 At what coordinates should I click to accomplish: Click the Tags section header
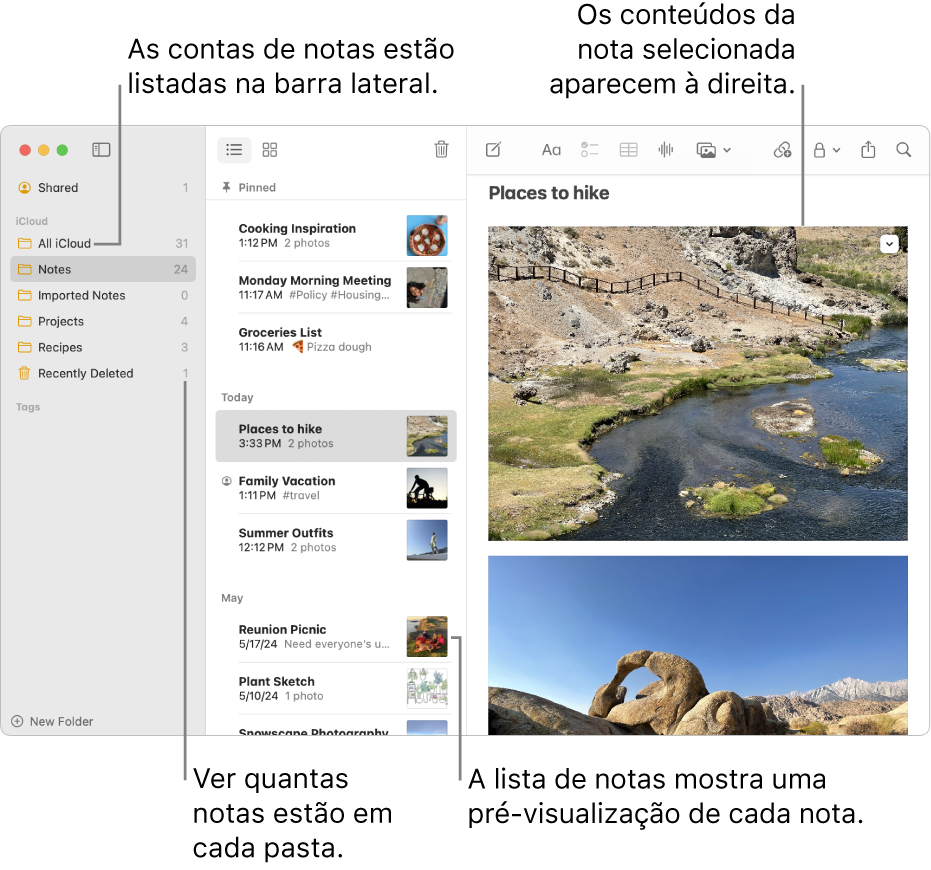[x=28, y=407]
